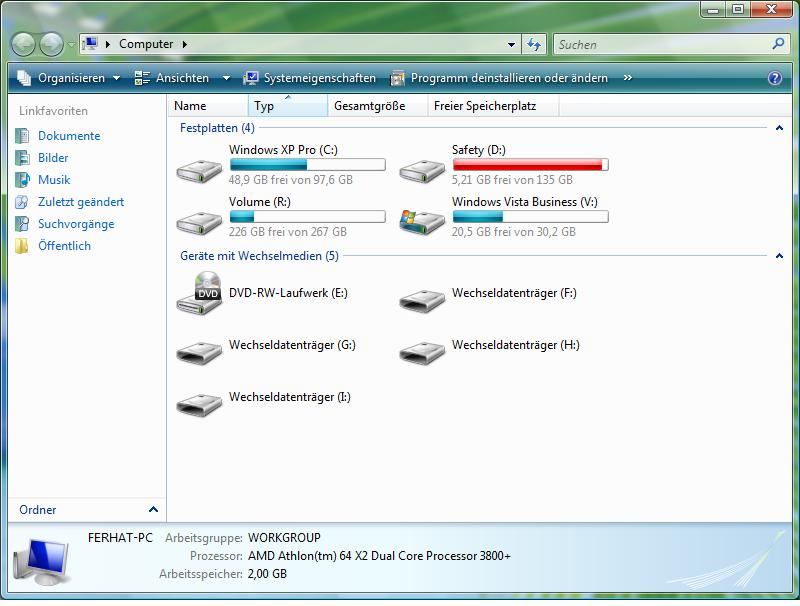
Task: Select DVD-RW-Laufwerk (E:) icon
Action: (x=199, y=293)
